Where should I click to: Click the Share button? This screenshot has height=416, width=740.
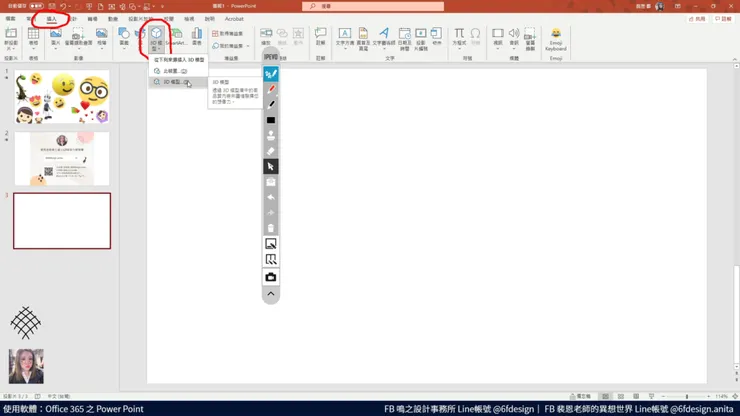[x=697, y=19]
